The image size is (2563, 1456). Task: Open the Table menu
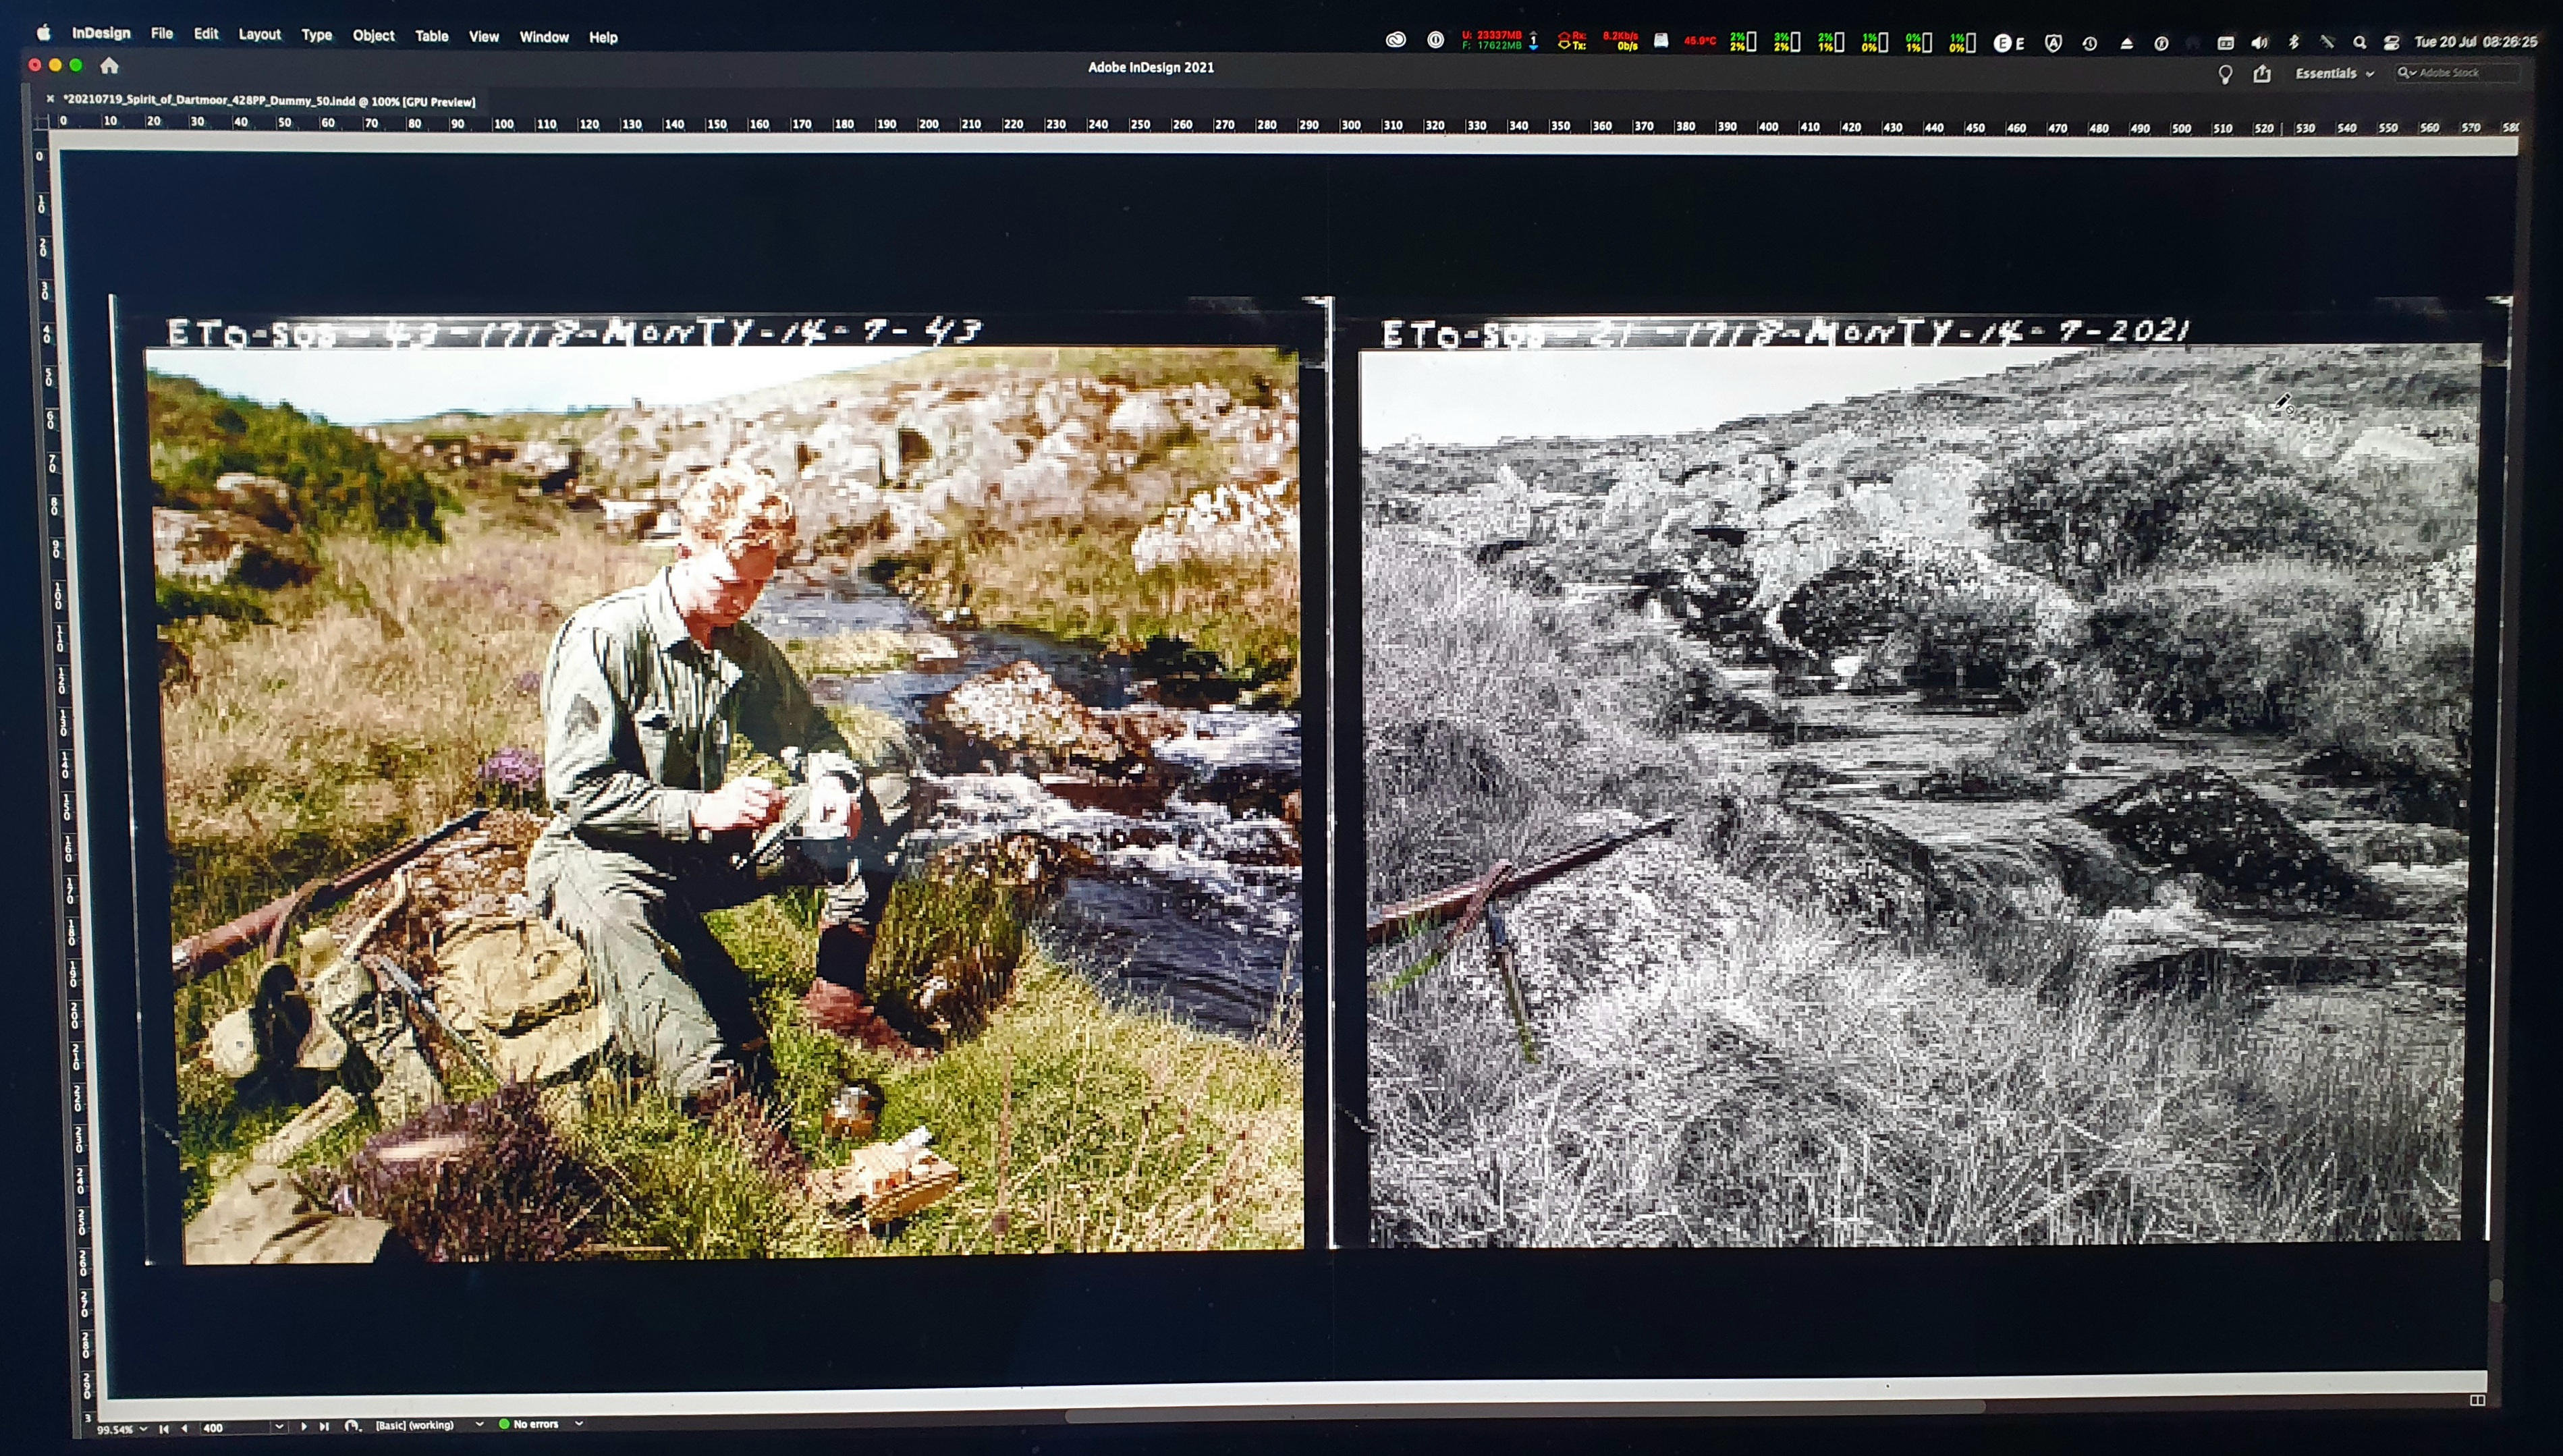(x=432, y=36)
